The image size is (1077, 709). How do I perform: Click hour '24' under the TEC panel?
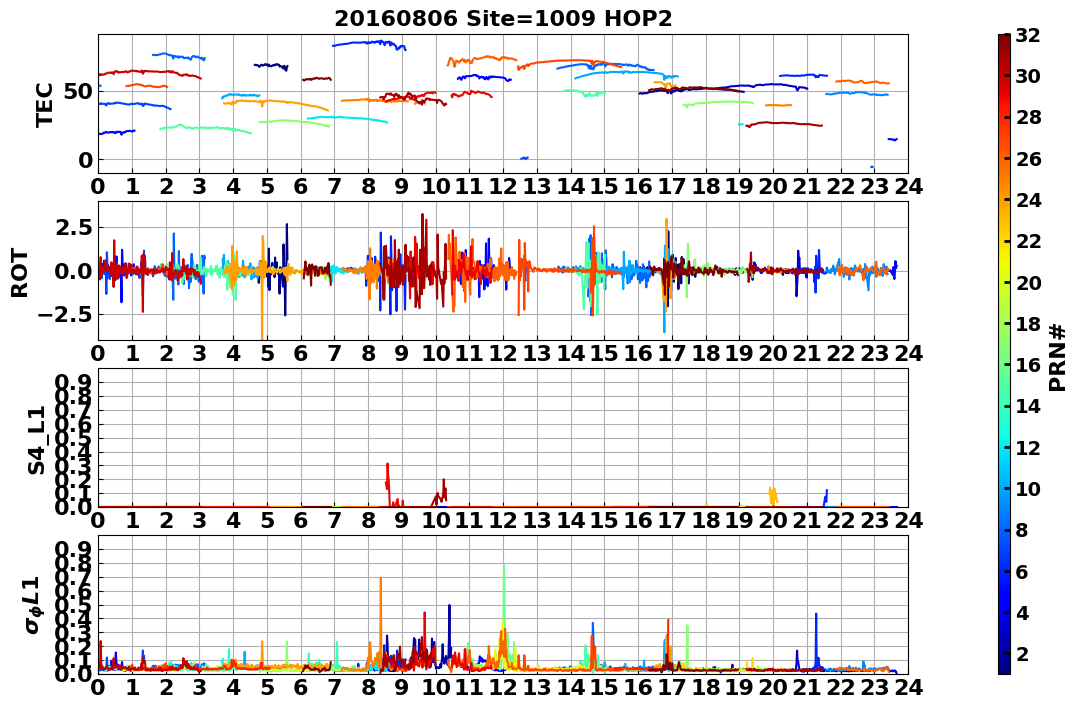[x=908, y=186]
